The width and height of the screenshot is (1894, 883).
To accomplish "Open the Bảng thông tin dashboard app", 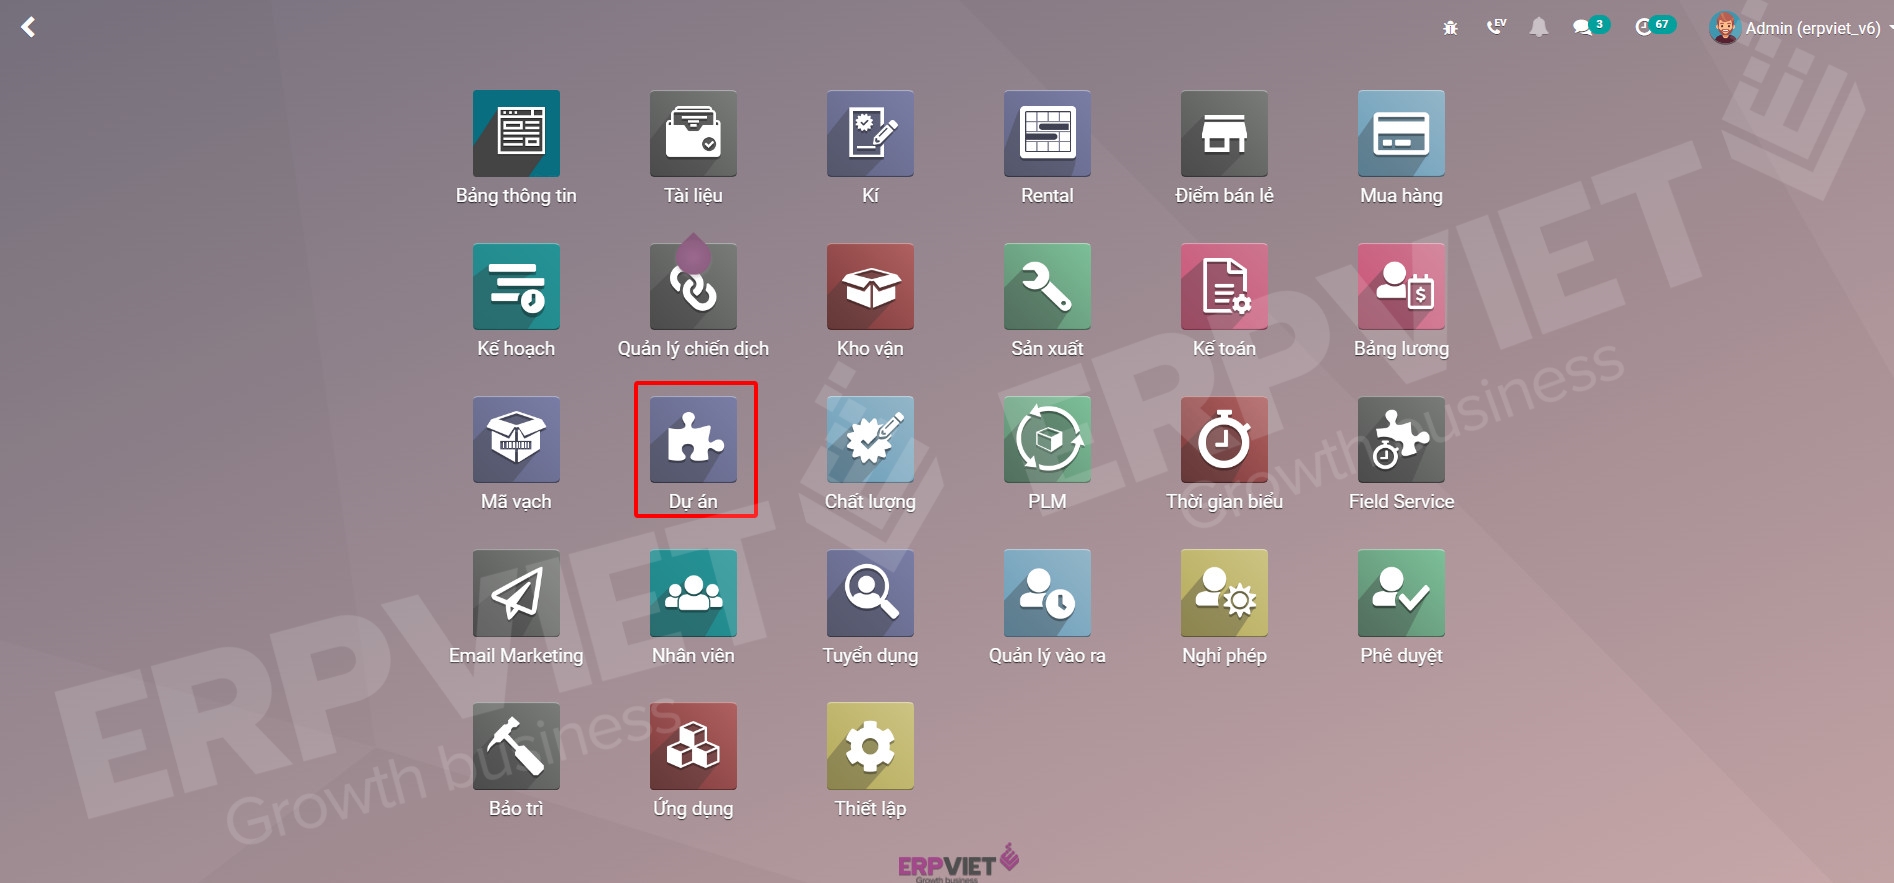I will 516,134.
